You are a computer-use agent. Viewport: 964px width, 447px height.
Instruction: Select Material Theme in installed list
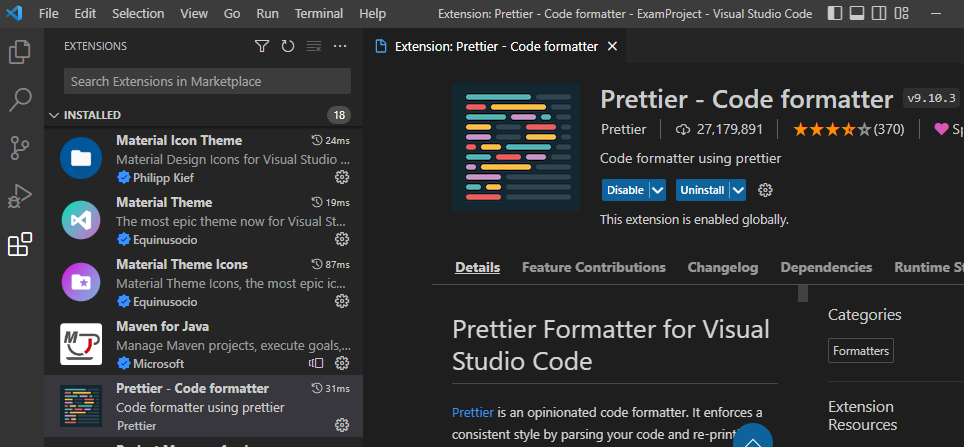click(x=203, y=221)
